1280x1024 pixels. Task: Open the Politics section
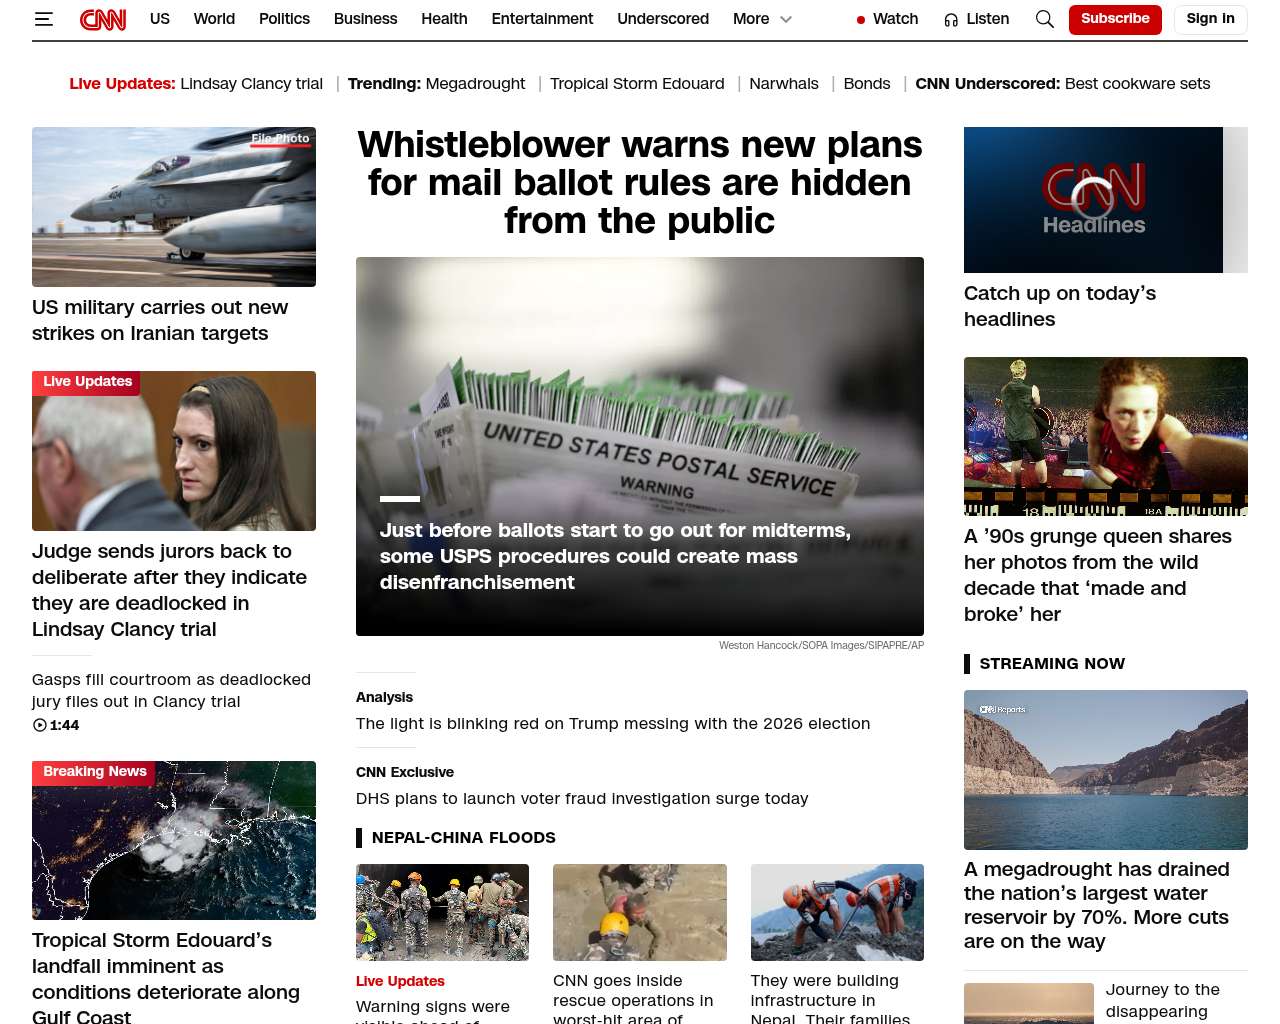[x=284, y=19]
